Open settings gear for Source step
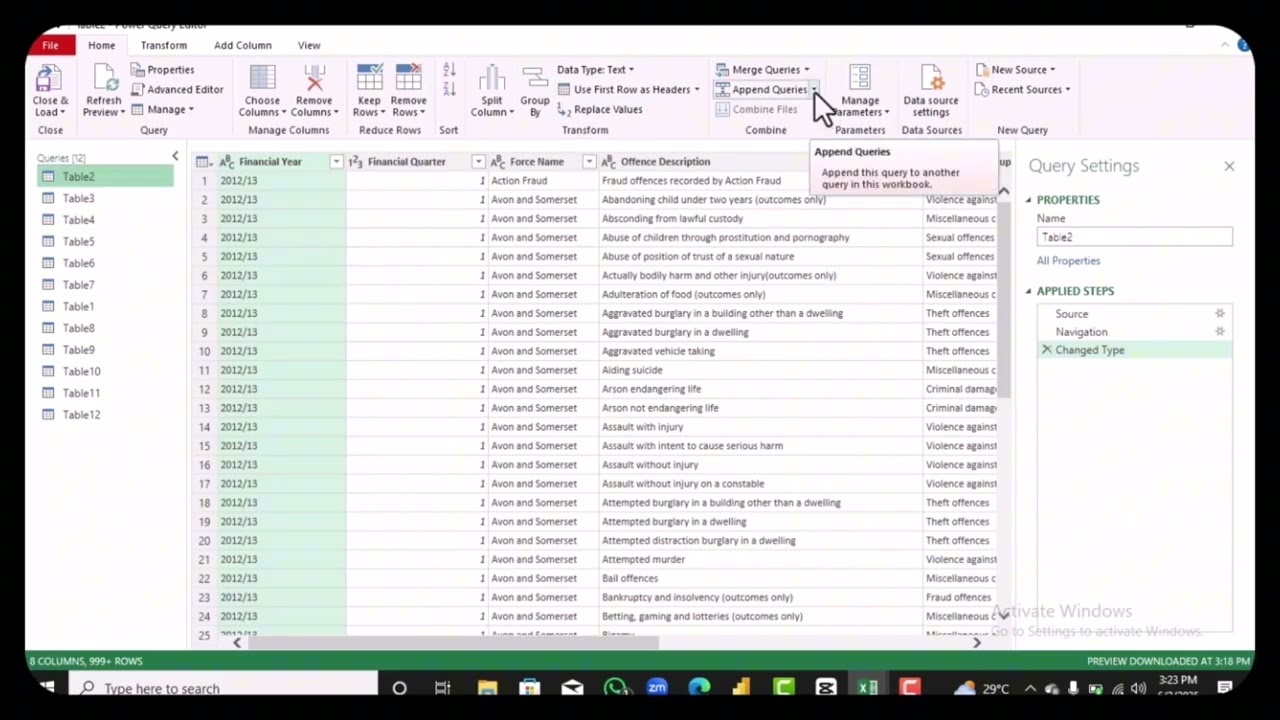The width and height of the screenshot is (1280, 720). [1220, 313]
